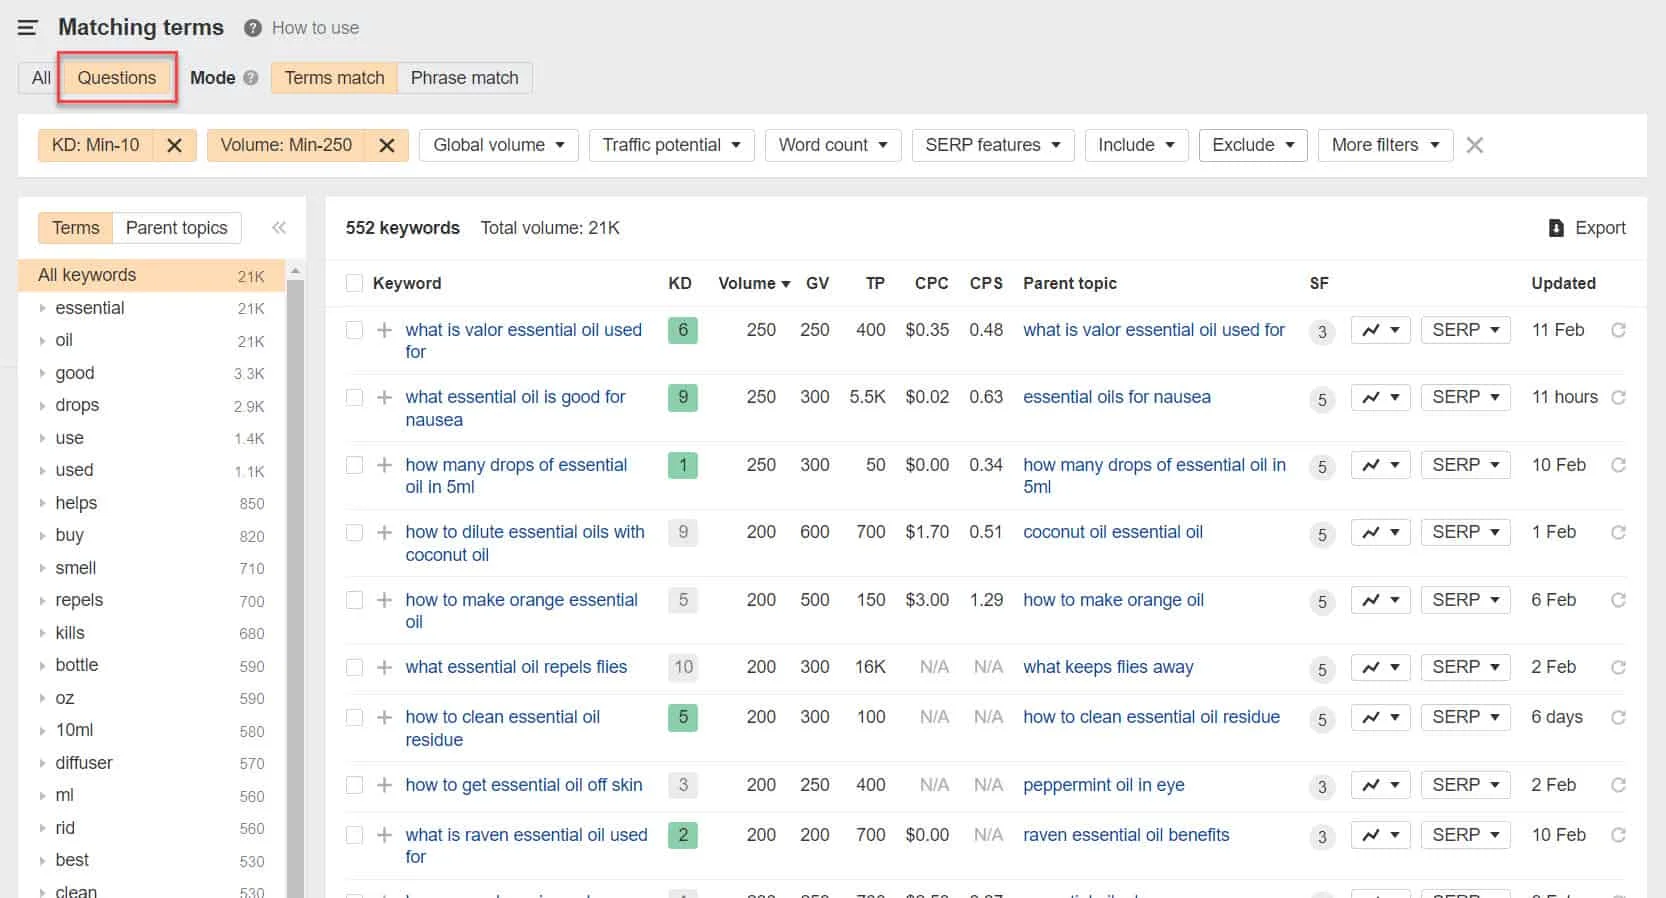Clear all filters with the X icon
The height and width of the screenshot is (898, 1666).
pyautogui.click(x=1474, y=146)
